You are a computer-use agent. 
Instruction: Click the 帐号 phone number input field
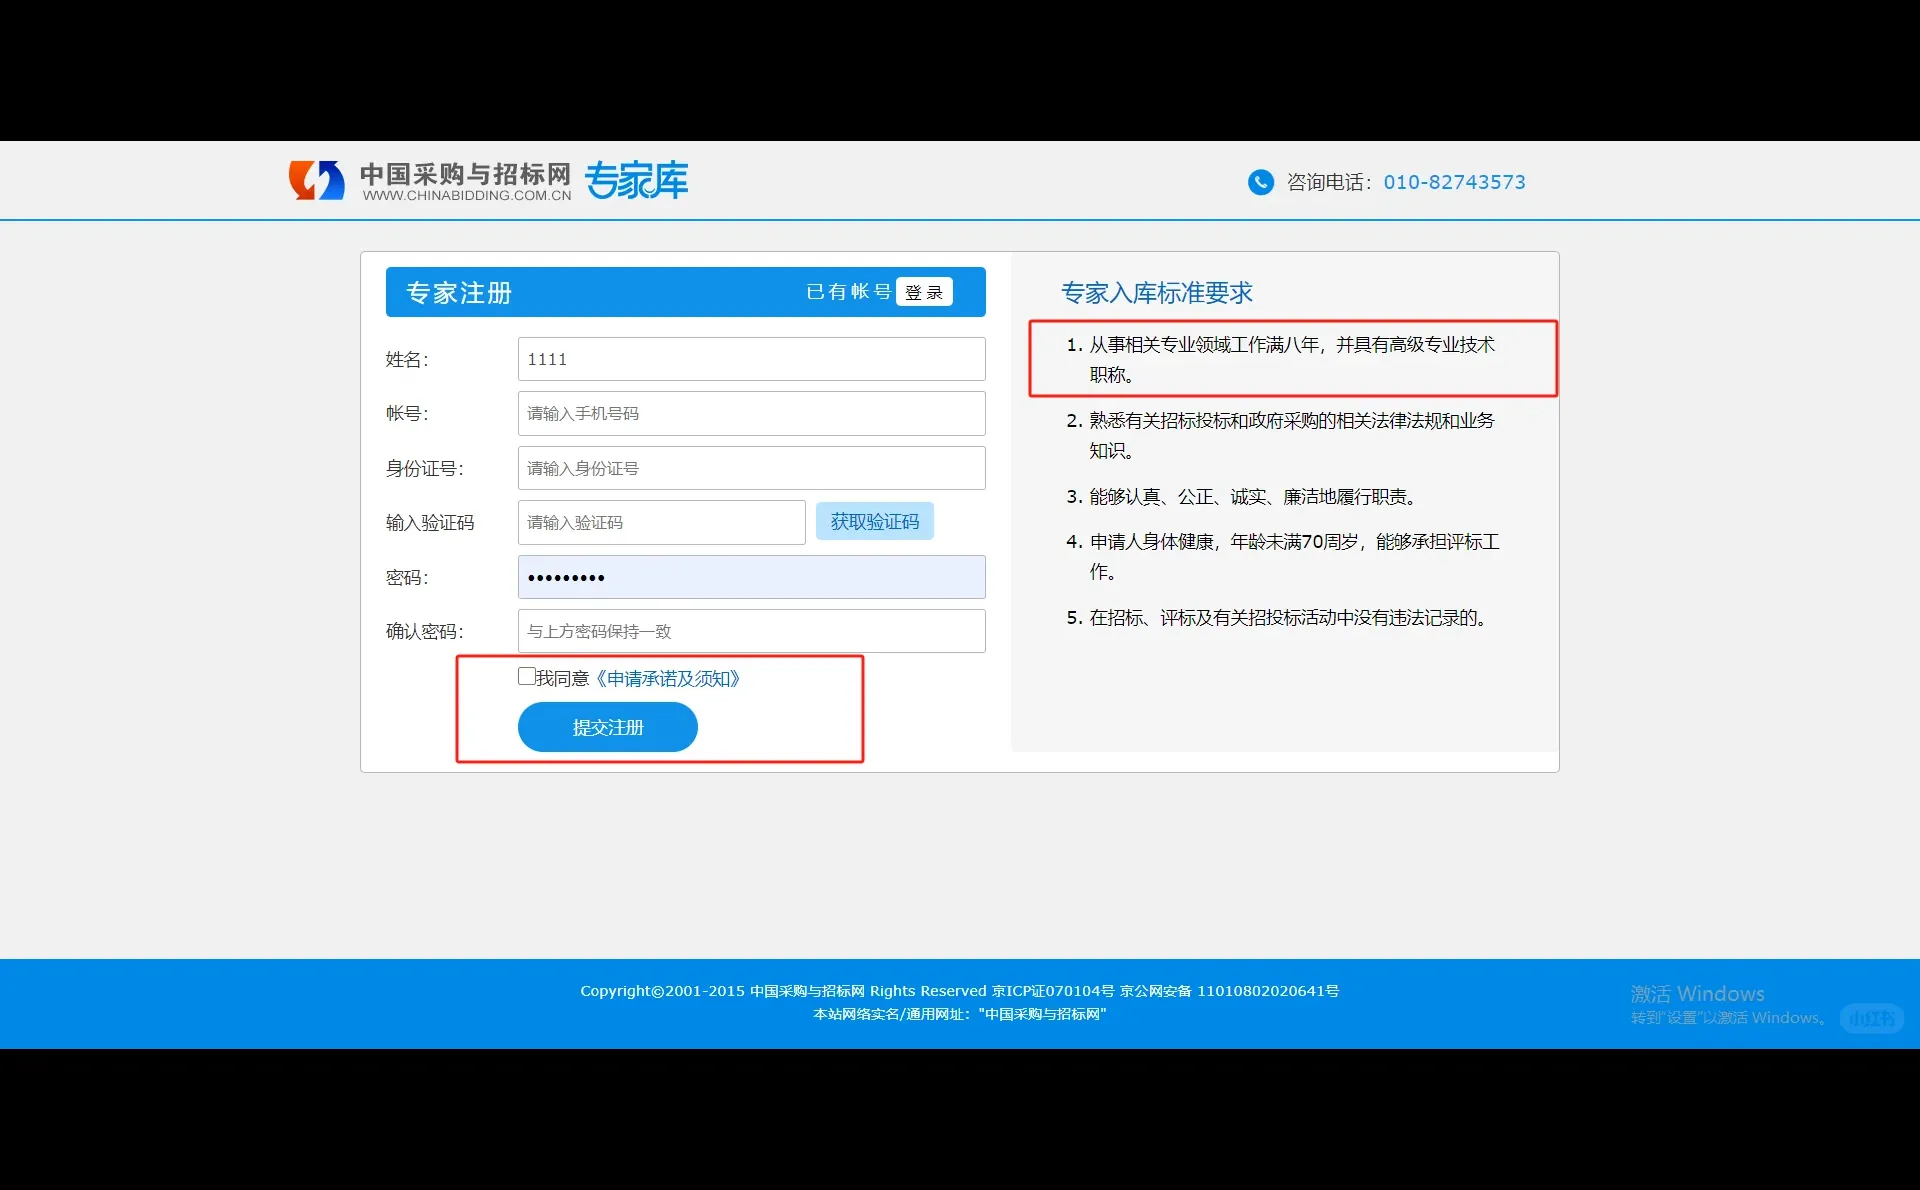tap(751, 413)
